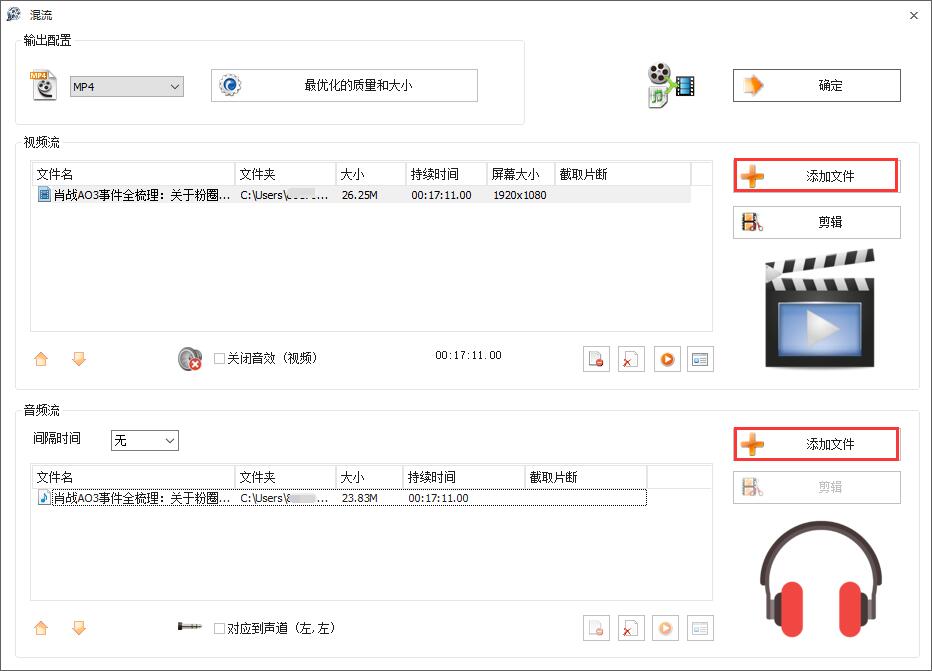
Task: Move the audio file up in the list
Action: (x=40, y=628)
